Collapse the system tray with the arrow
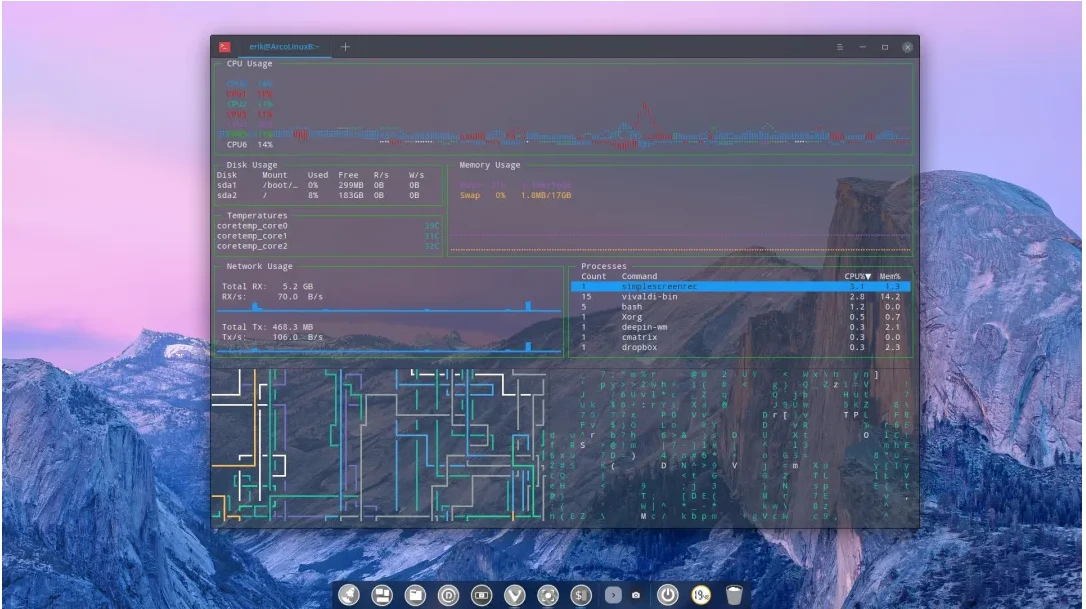 [x=613, y=595]
